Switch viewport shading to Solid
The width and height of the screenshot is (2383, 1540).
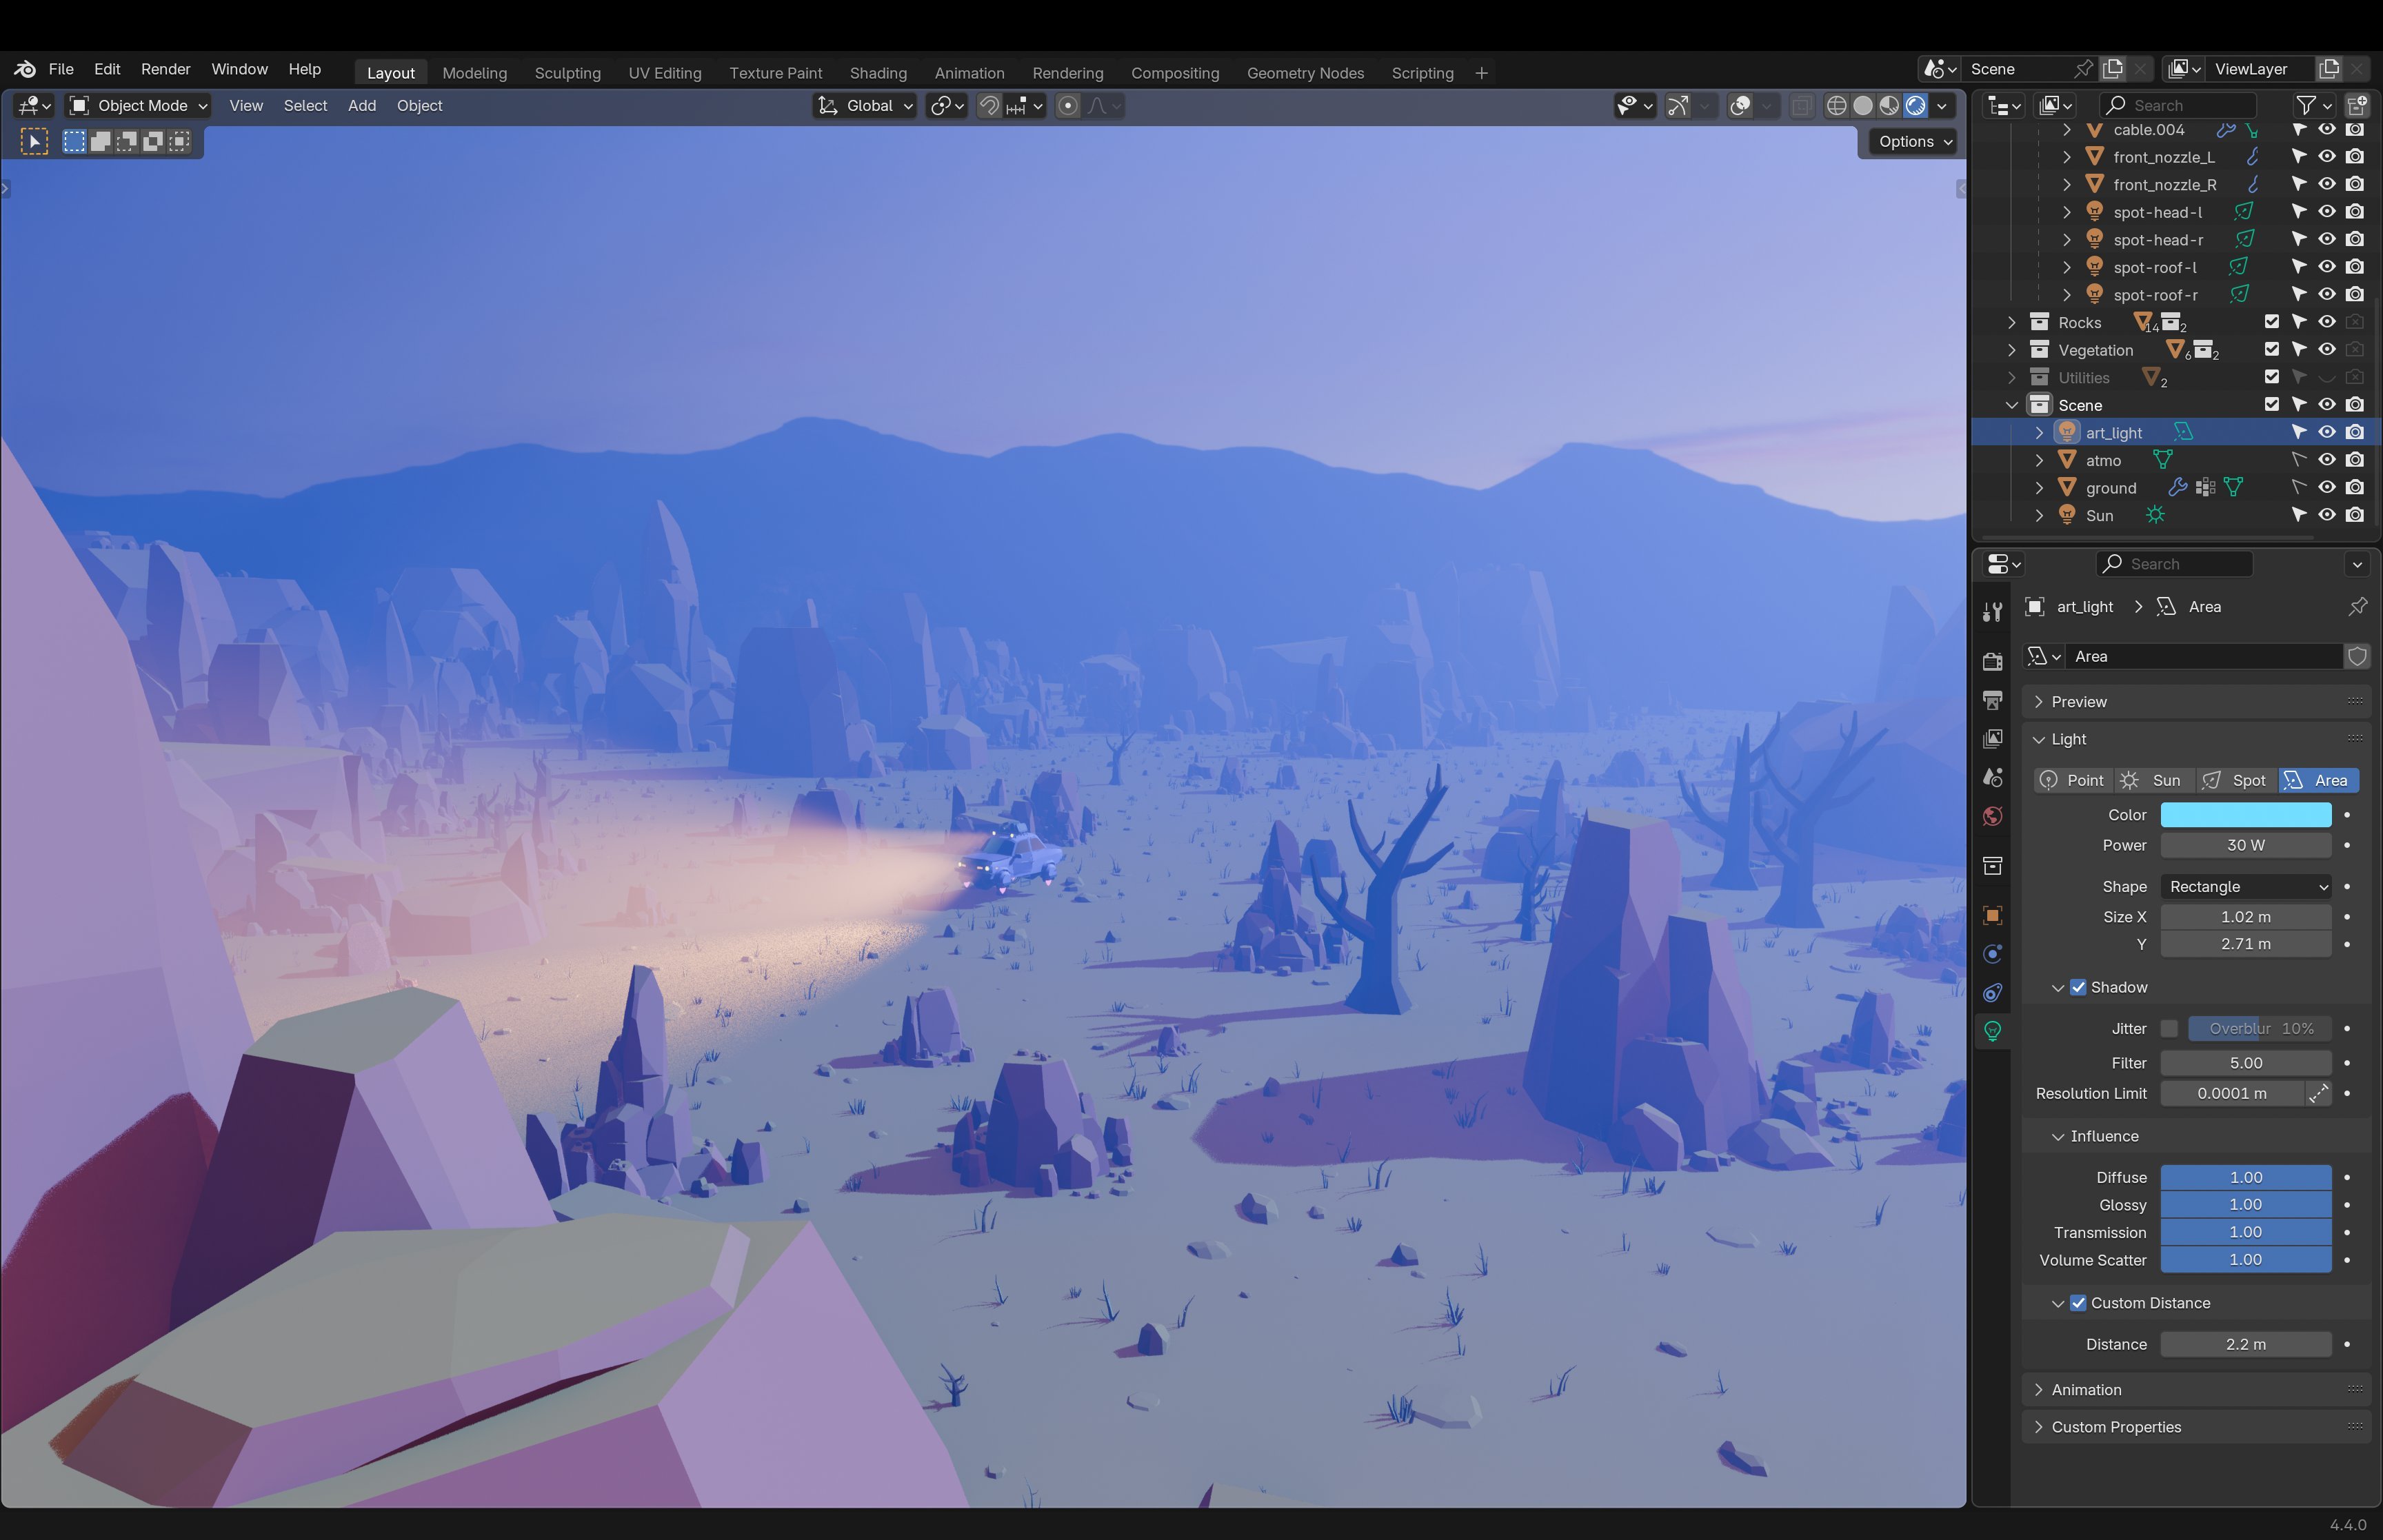pos(1862,105)
